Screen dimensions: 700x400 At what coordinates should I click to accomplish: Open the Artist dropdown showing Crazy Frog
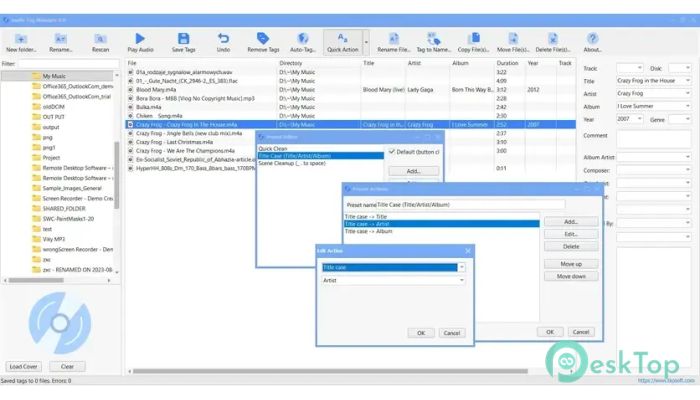click(688, 93)
